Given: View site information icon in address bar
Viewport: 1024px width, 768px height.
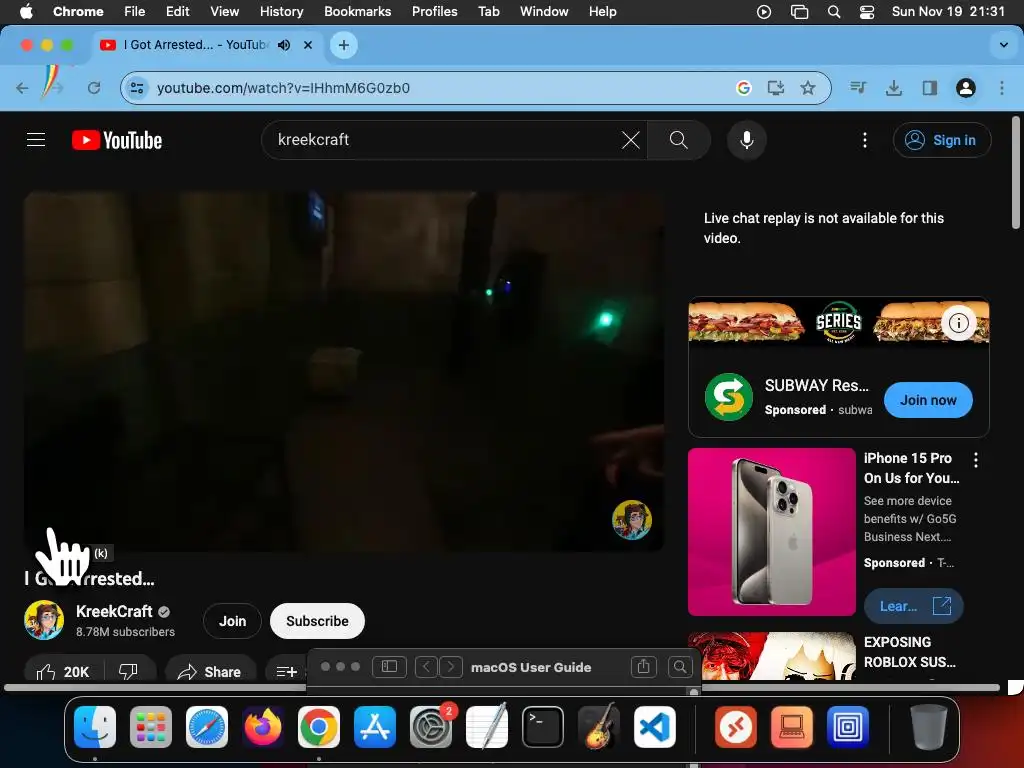Looking at the screenshot, I should (x=136, y=88).
